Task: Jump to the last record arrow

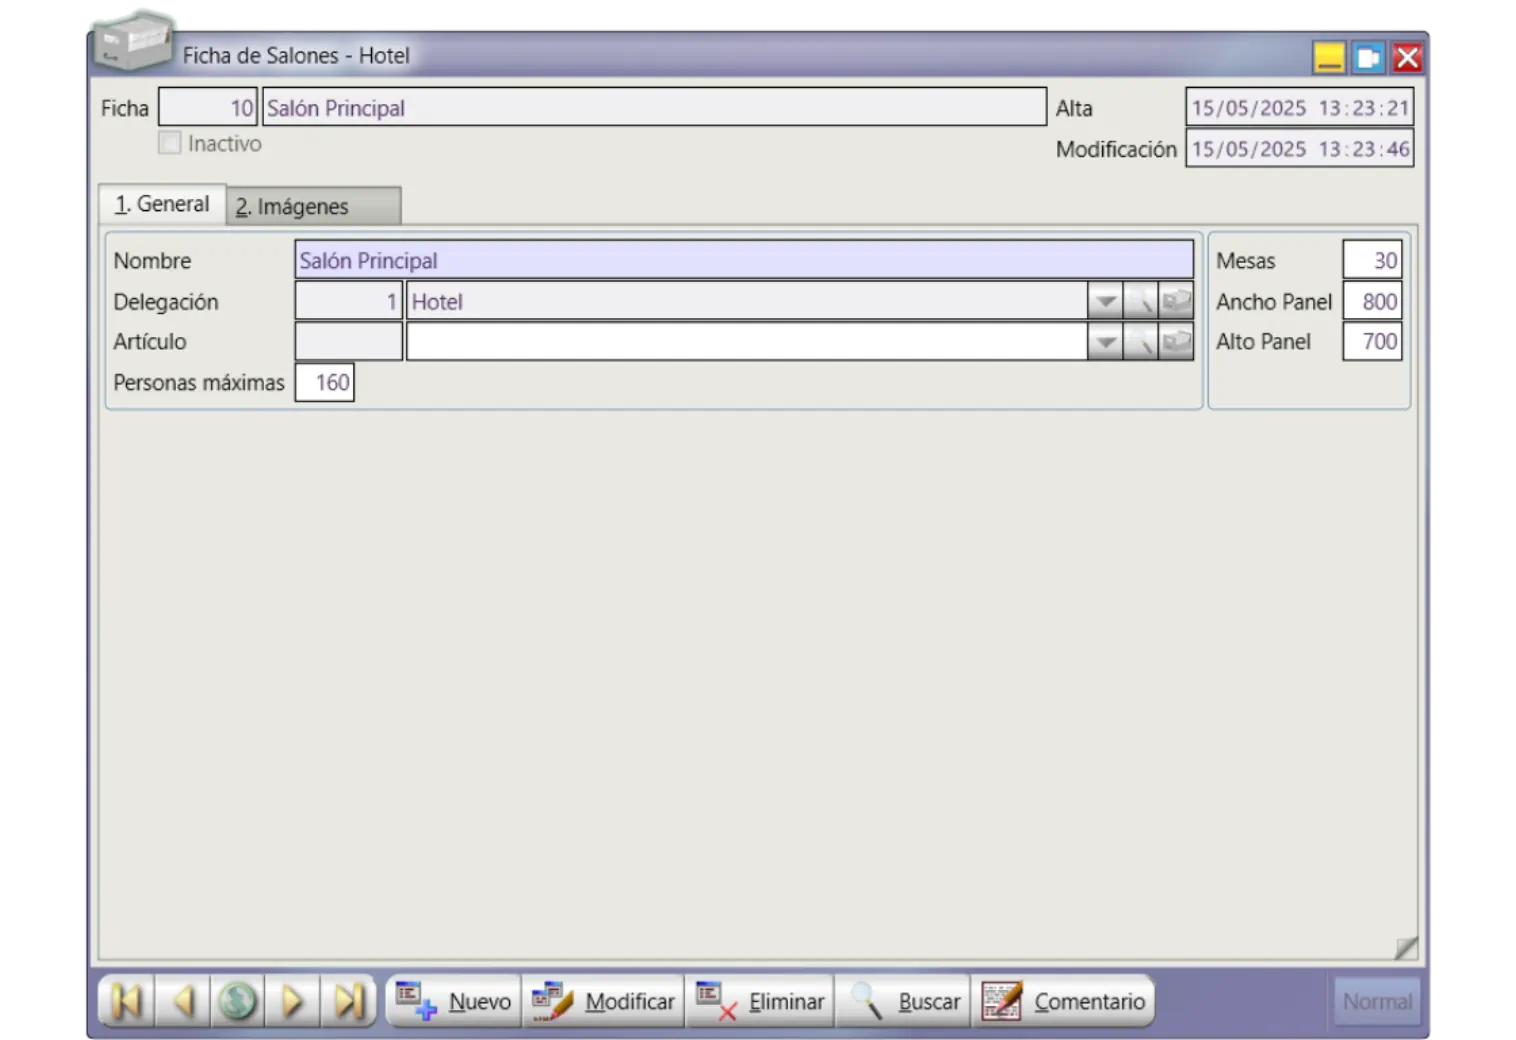Action: [348, 1001]
